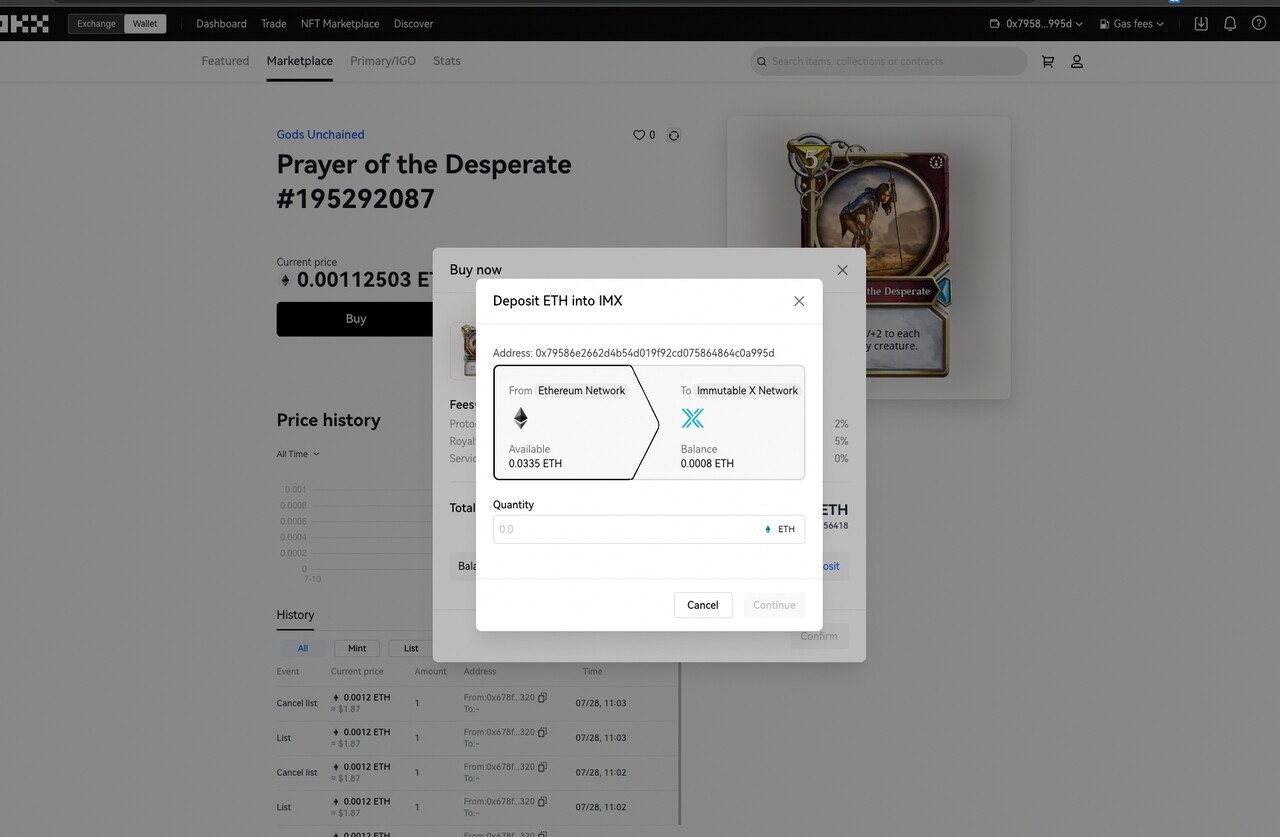Image resolution: width=1280 pixels, height=837 pixels.
Task: Switch to the Featured tab
Action: [225, 61]
